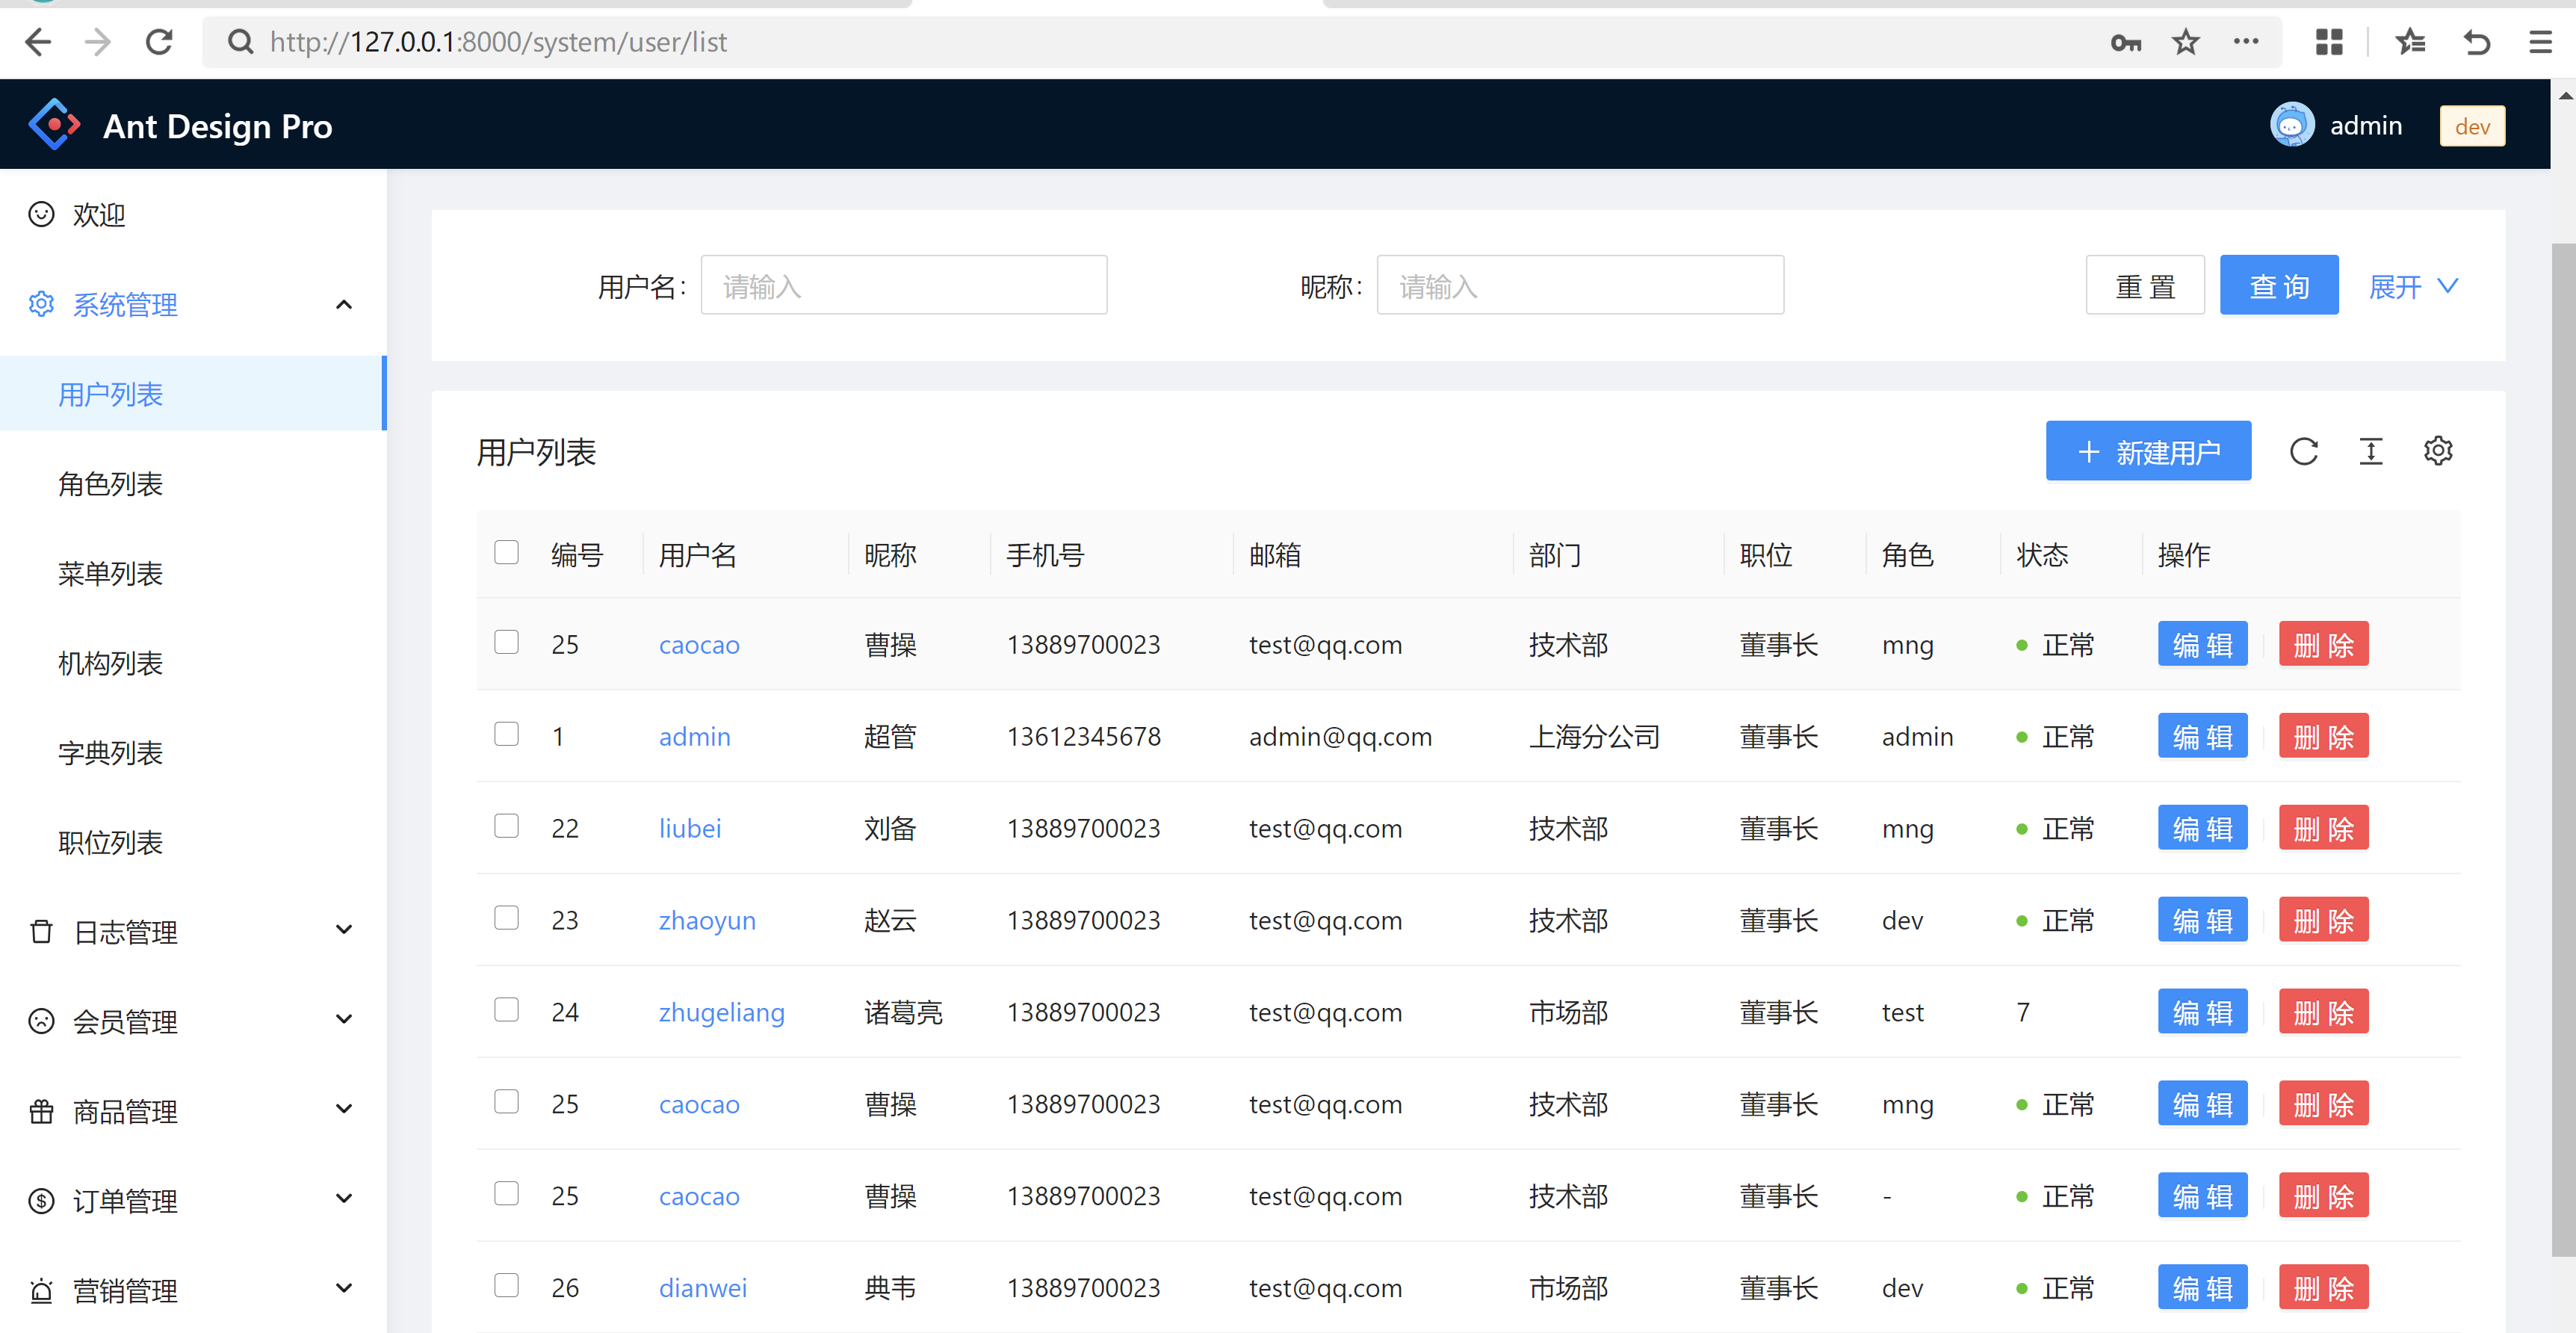Click the gear icon beside 系统管理

click(x=41, y=304)
